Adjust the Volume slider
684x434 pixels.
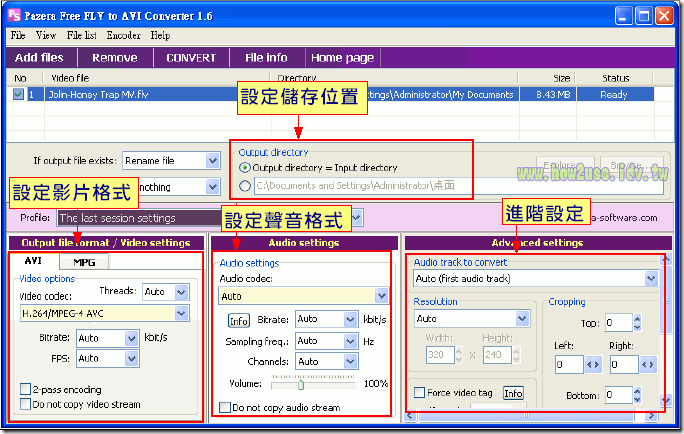(300, 383)
